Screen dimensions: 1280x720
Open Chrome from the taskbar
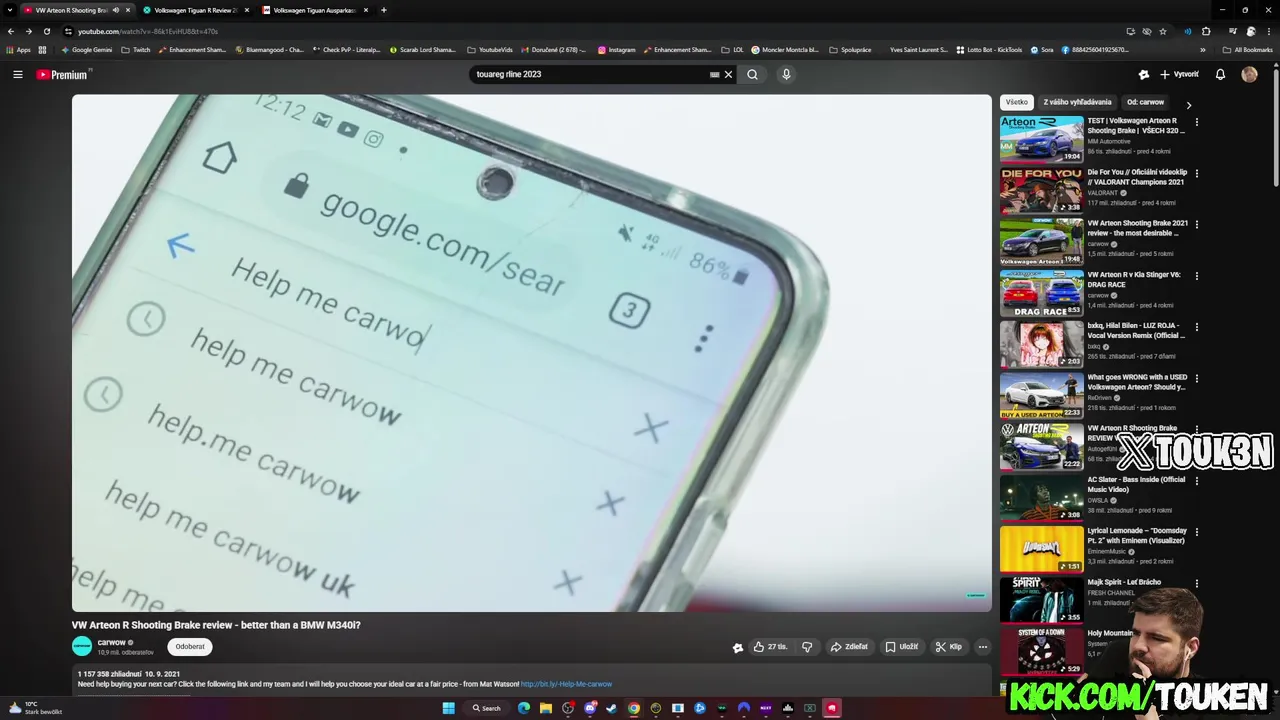point(634,708)
